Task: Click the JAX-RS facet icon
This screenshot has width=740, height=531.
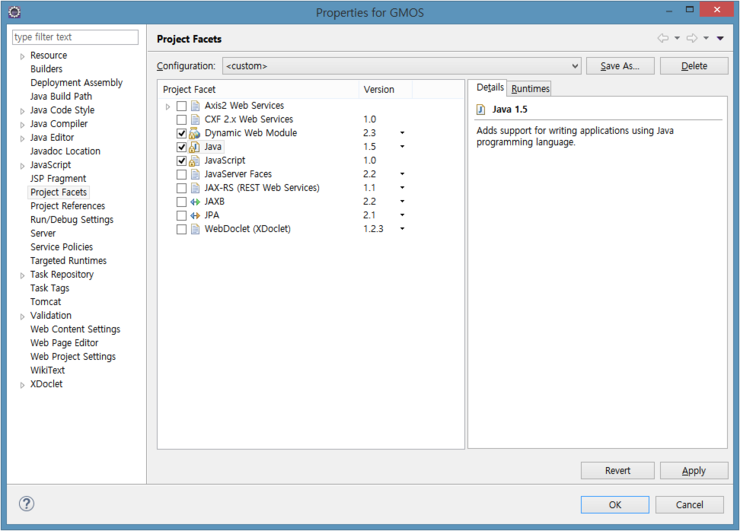Action: [195, 188]
